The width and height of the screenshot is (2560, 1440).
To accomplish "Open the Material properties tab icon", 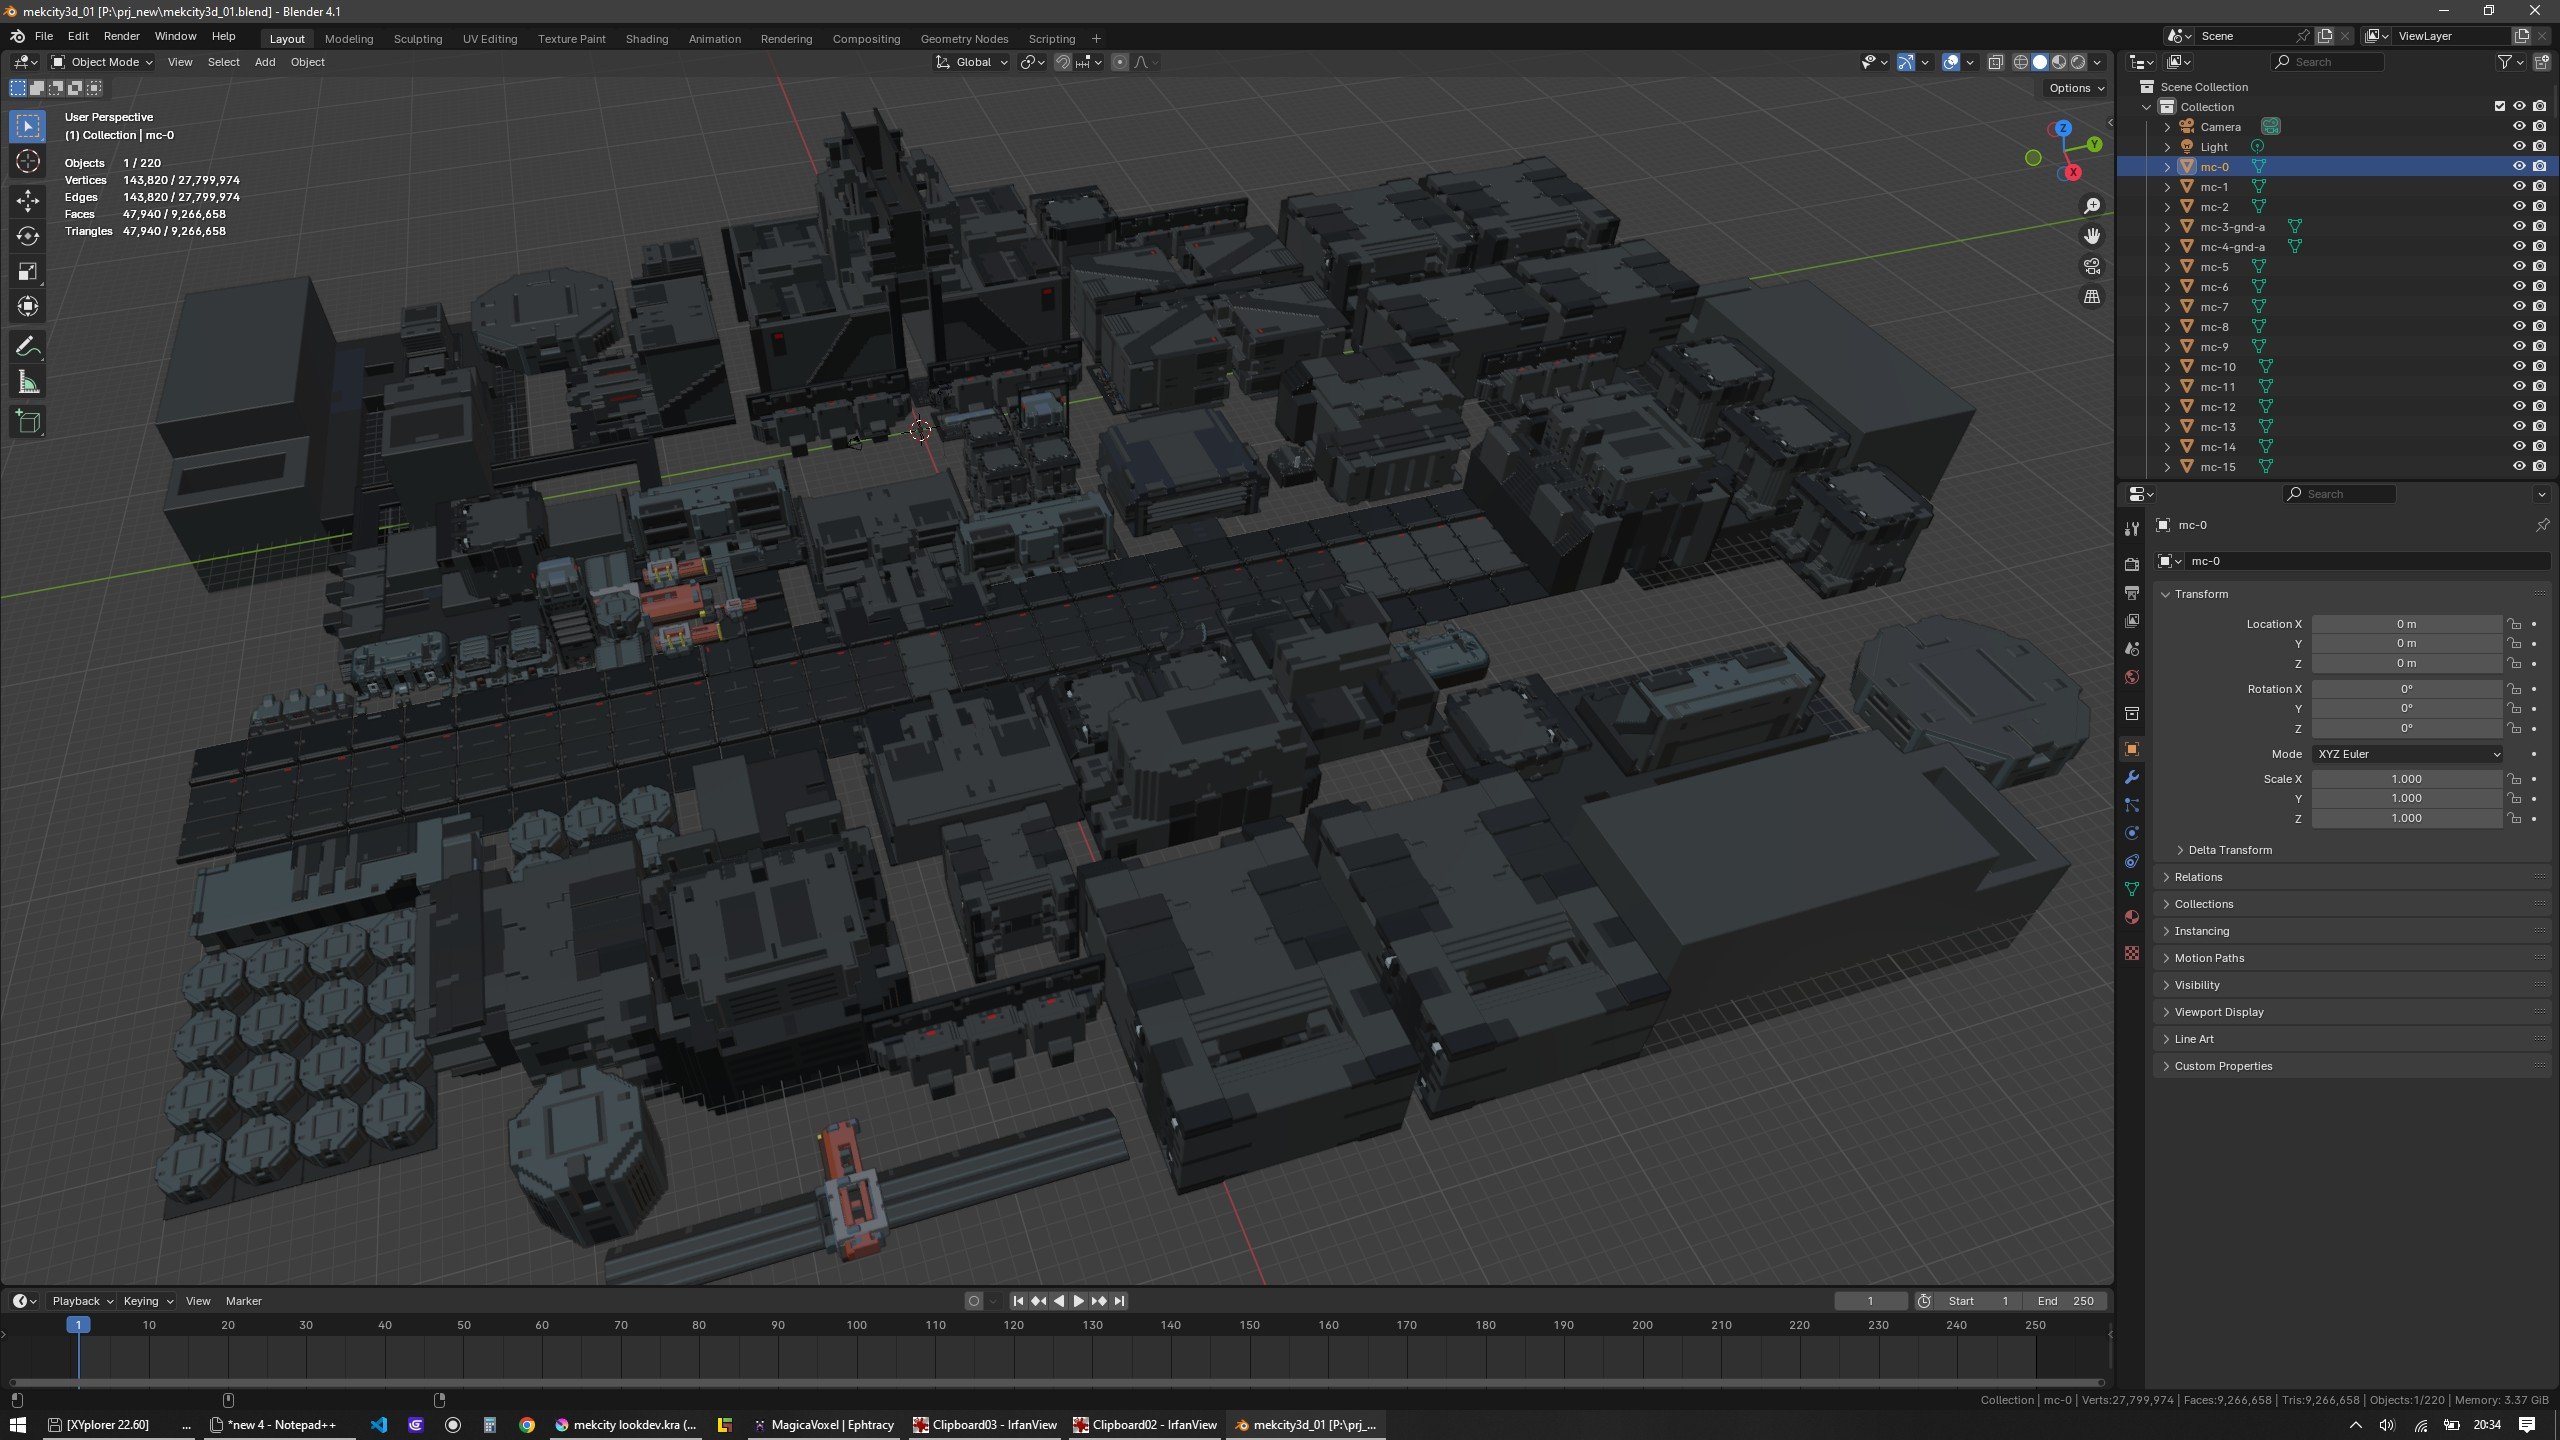I will click(x=2132, y=917).
